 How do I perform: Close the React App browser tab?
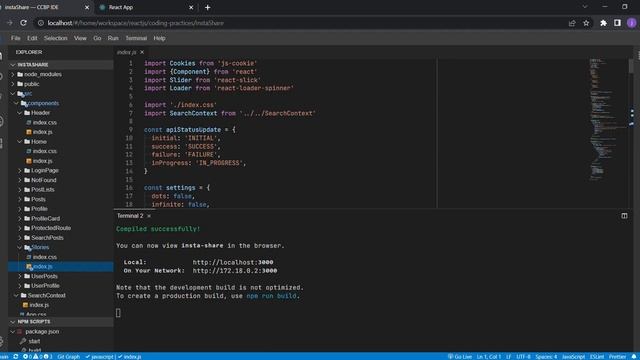click(x=191, y=7)
